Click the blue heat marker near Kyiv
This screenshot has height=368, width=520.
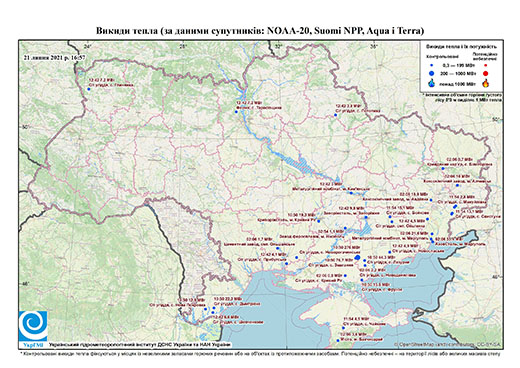[236, 112]
